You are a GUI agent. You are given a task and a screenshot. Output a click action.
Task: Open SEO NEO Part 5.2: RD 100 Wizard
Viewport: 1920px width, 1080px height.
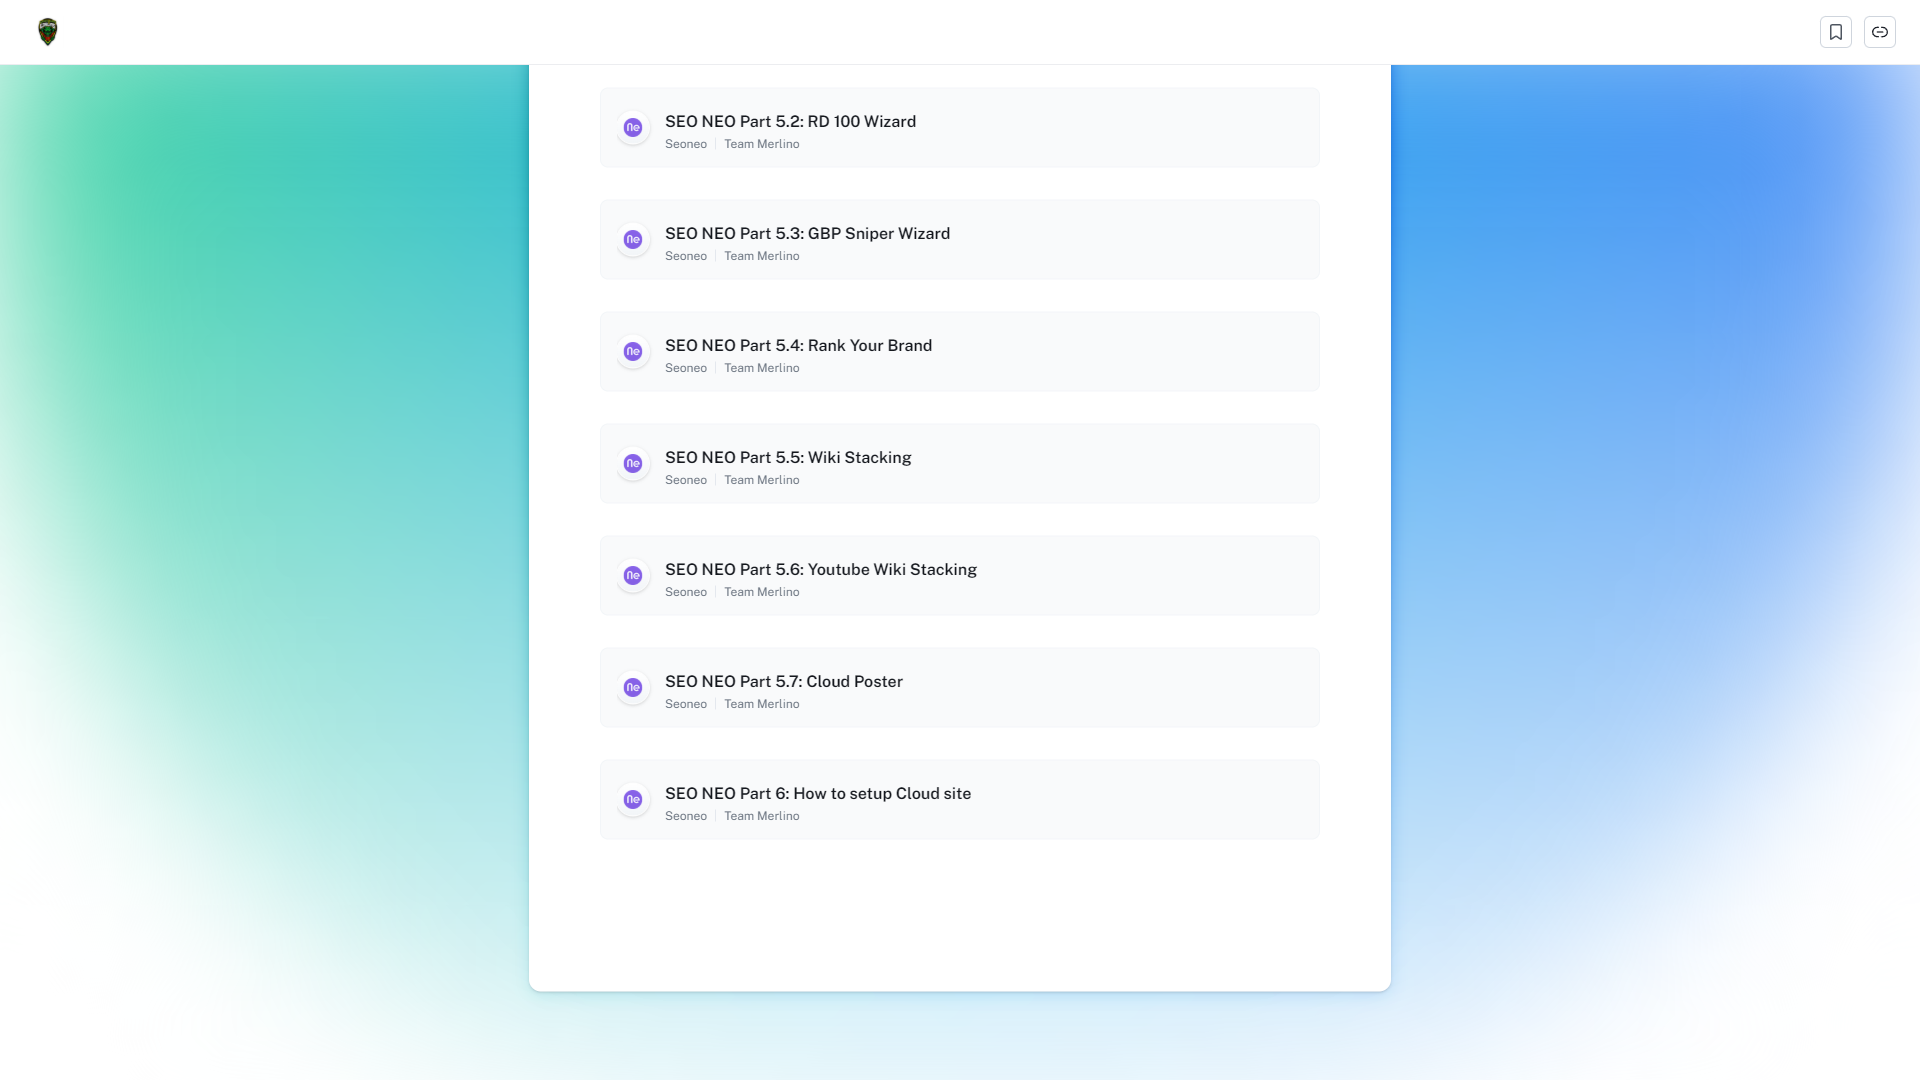(x=791, y=121)
